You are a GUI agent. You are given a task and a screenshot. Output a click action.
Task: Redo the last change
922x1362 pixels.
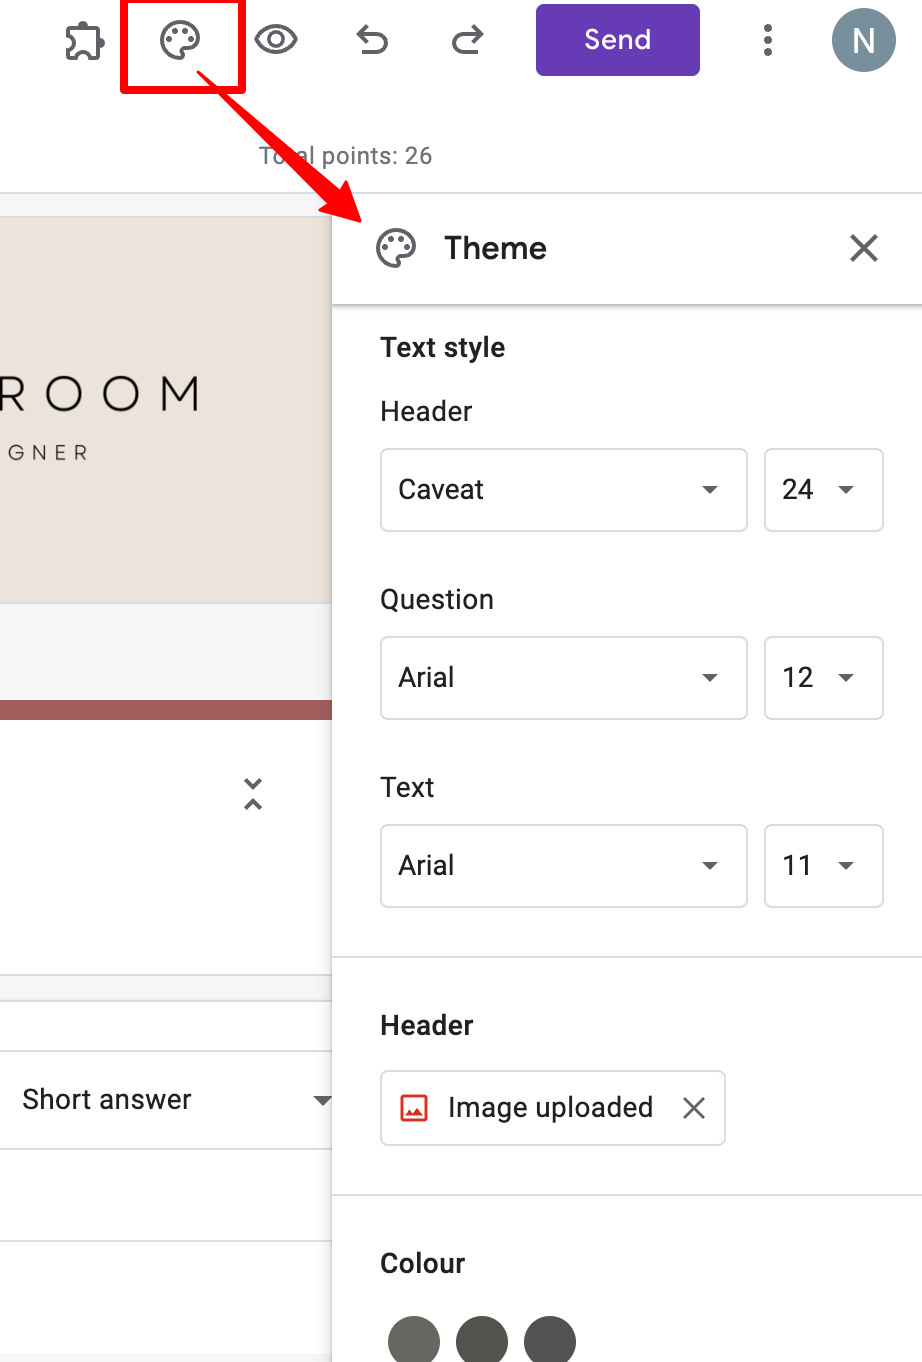point(466,40)
